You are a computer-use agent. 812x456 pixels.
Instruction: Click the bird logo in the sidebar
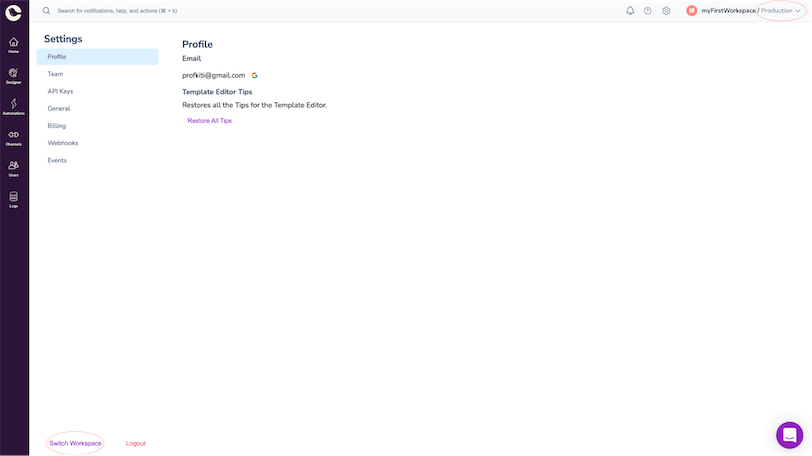coord(13,13)
